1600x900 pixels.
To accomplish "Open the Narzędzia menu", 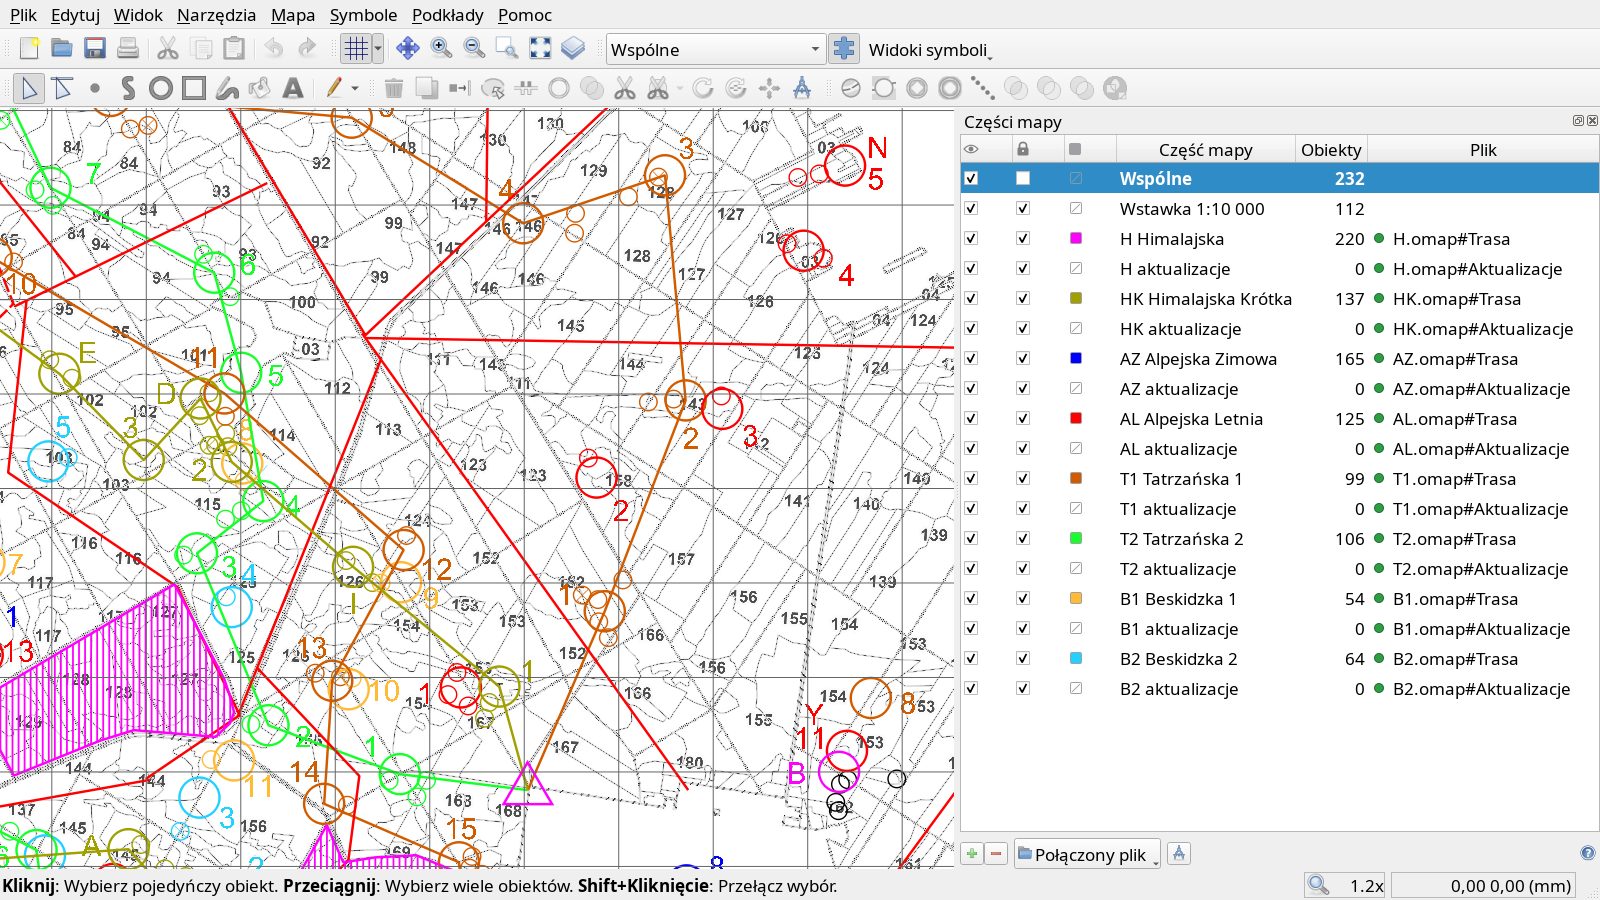I will coord(216,15).
